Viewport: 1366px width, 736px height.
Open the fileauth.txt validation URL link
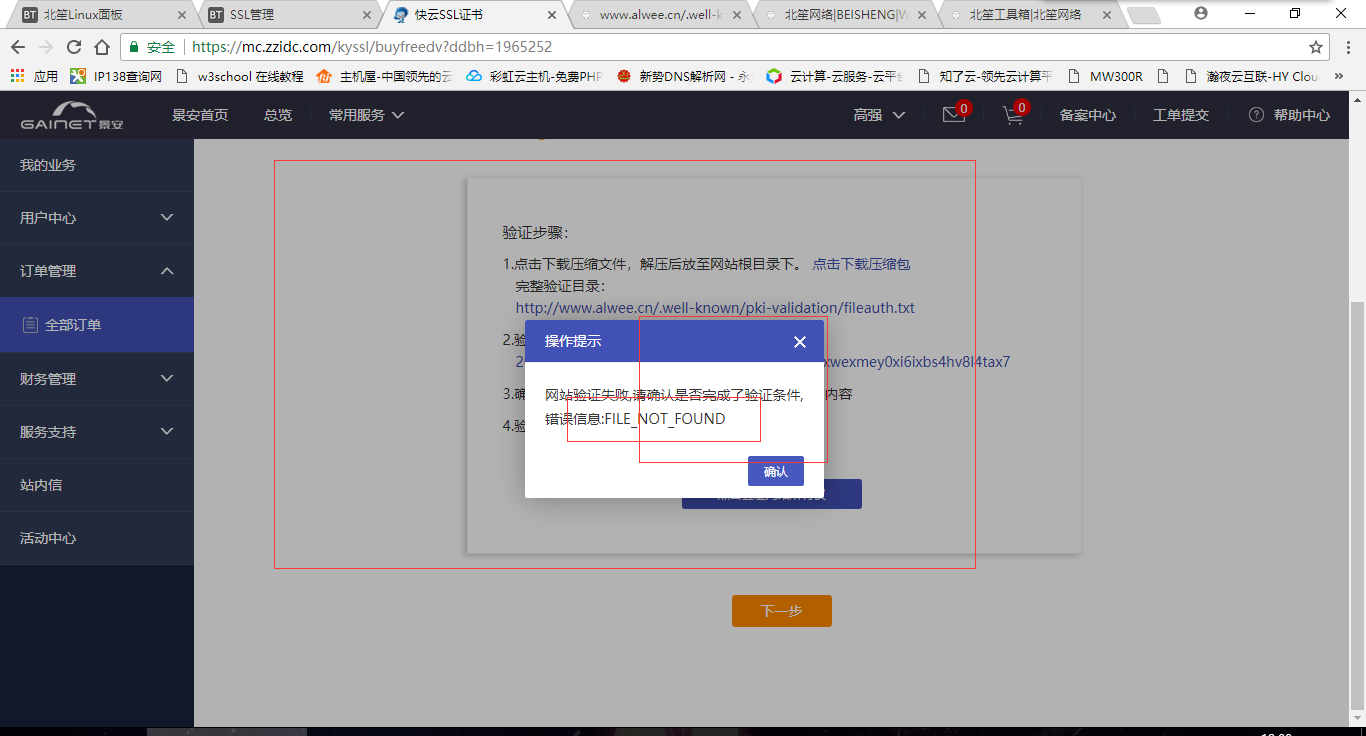pyautogui.click(x=715, y=308)
